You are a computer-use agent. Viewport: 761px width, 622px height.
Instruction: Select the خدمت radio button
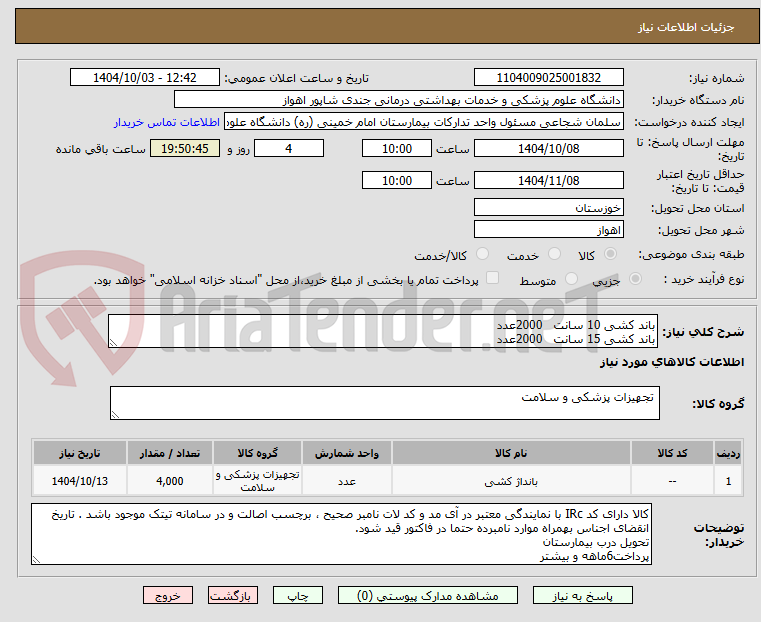(x=554, y=254)
